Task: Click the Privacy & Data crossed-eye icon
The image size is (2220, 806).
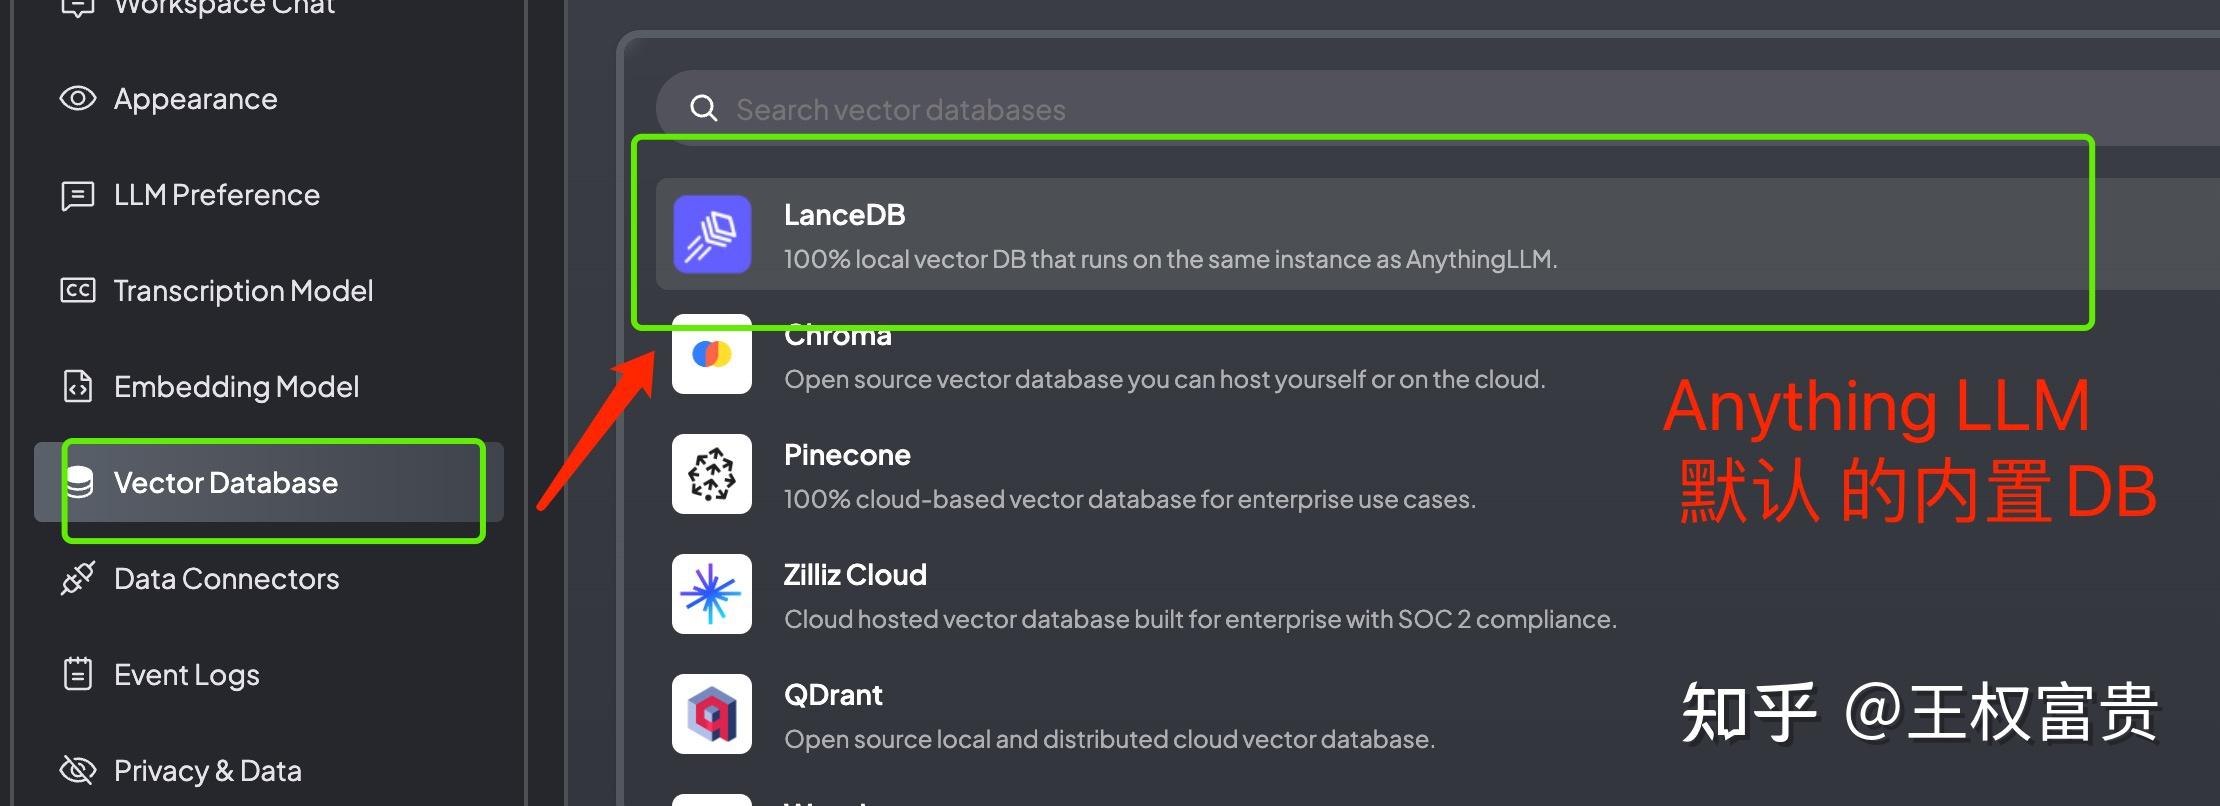Action: [x=78, y=770]
